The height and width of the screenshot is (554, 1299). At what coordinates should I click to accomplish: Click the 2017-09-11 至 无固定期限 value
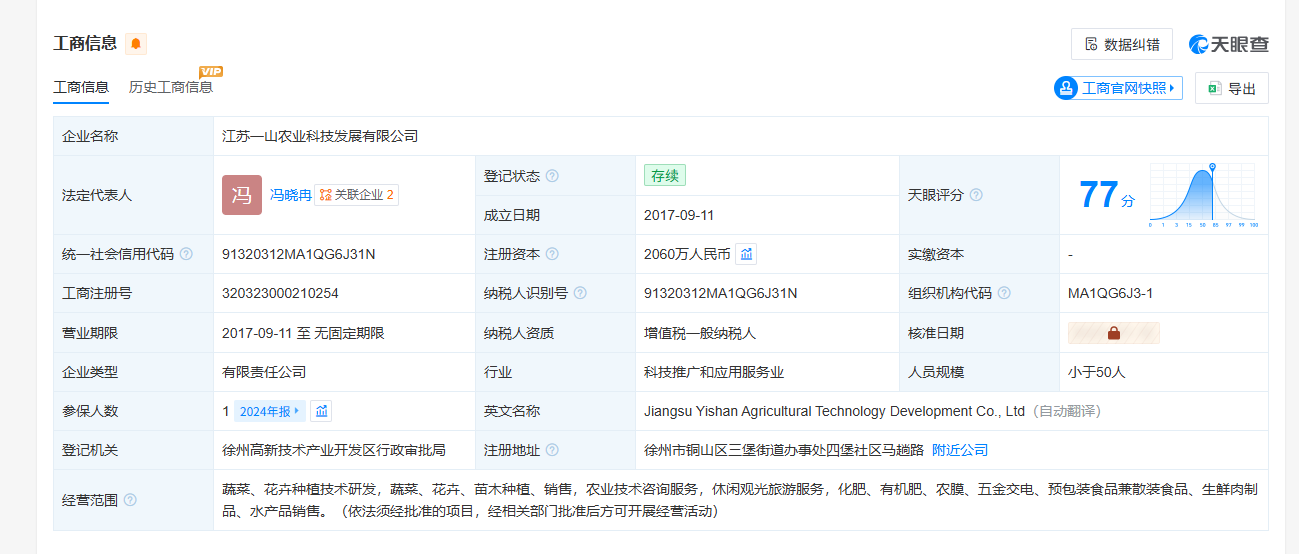303,333
